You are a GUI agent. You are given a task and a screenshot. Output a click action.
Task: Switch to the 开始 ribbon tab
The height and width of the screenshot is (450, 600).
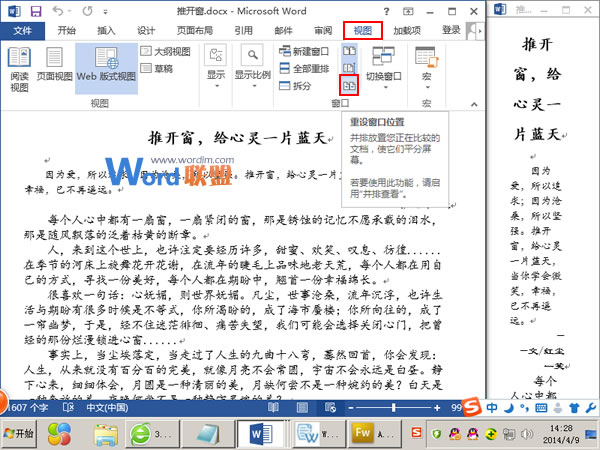[x=67, y=31]
